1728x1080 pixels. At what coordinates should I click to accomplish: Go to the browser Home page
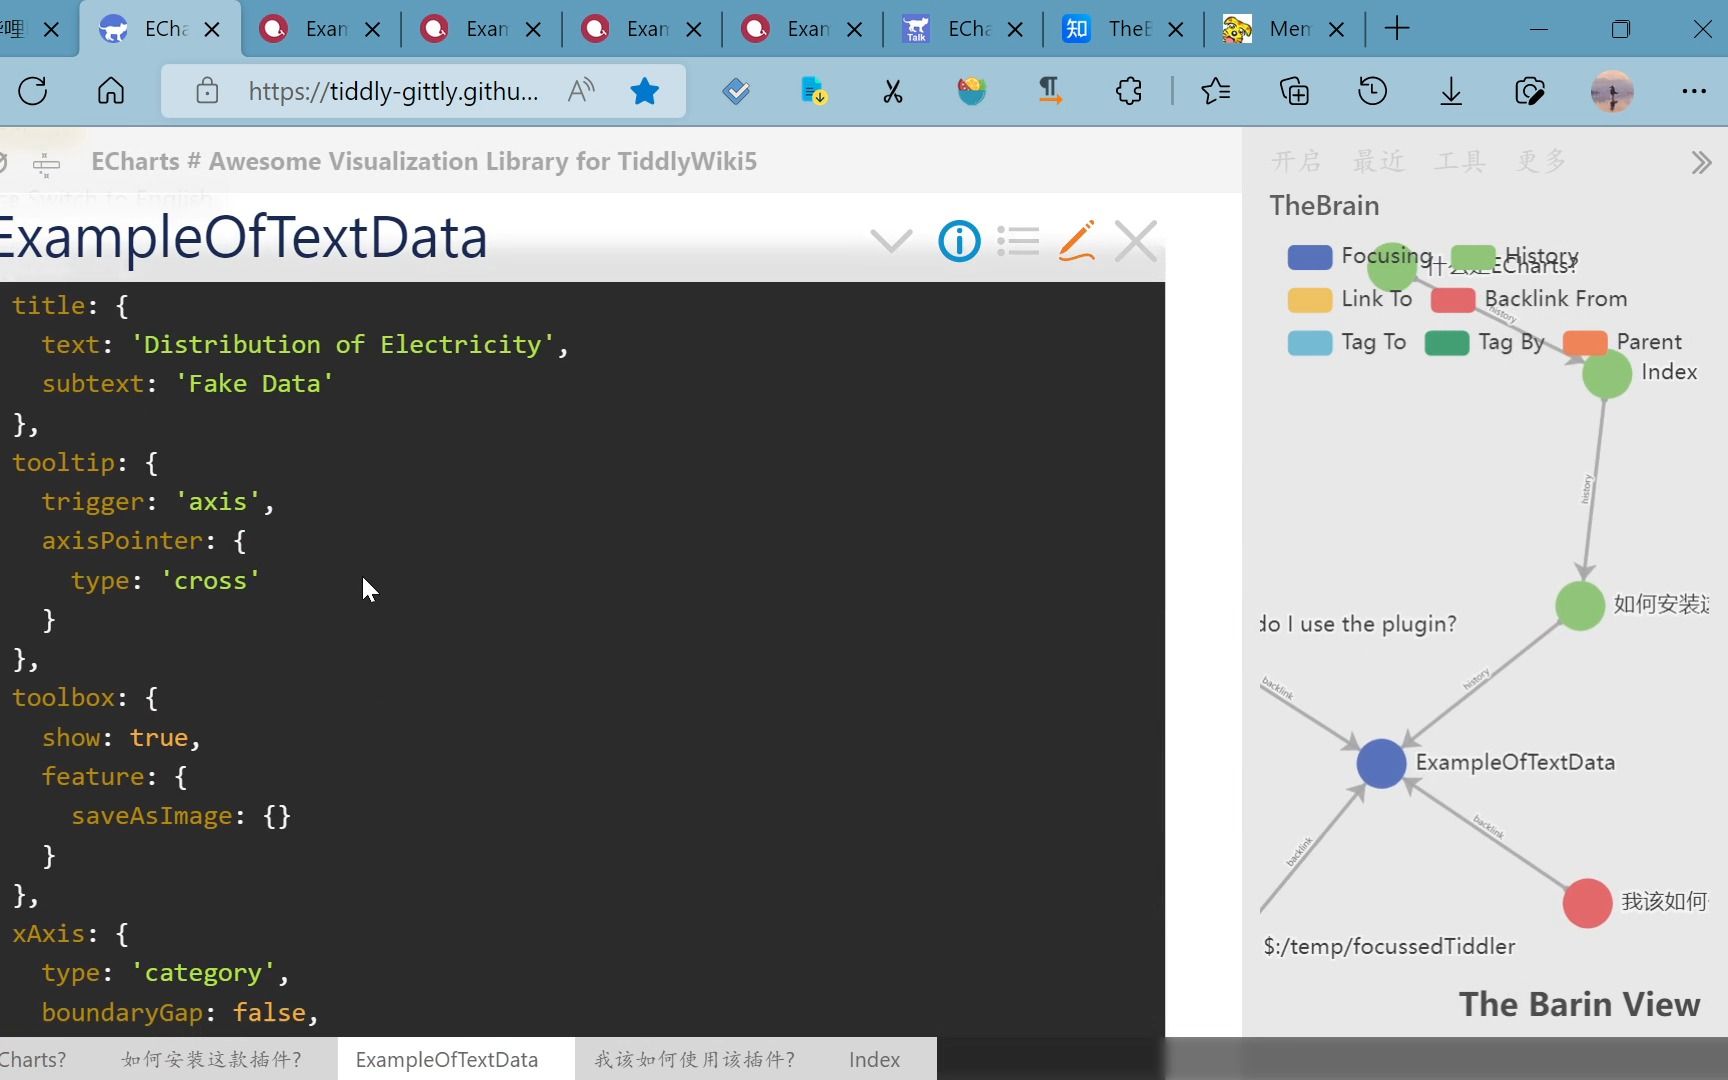pyautogui.click(x=111, y=91)
